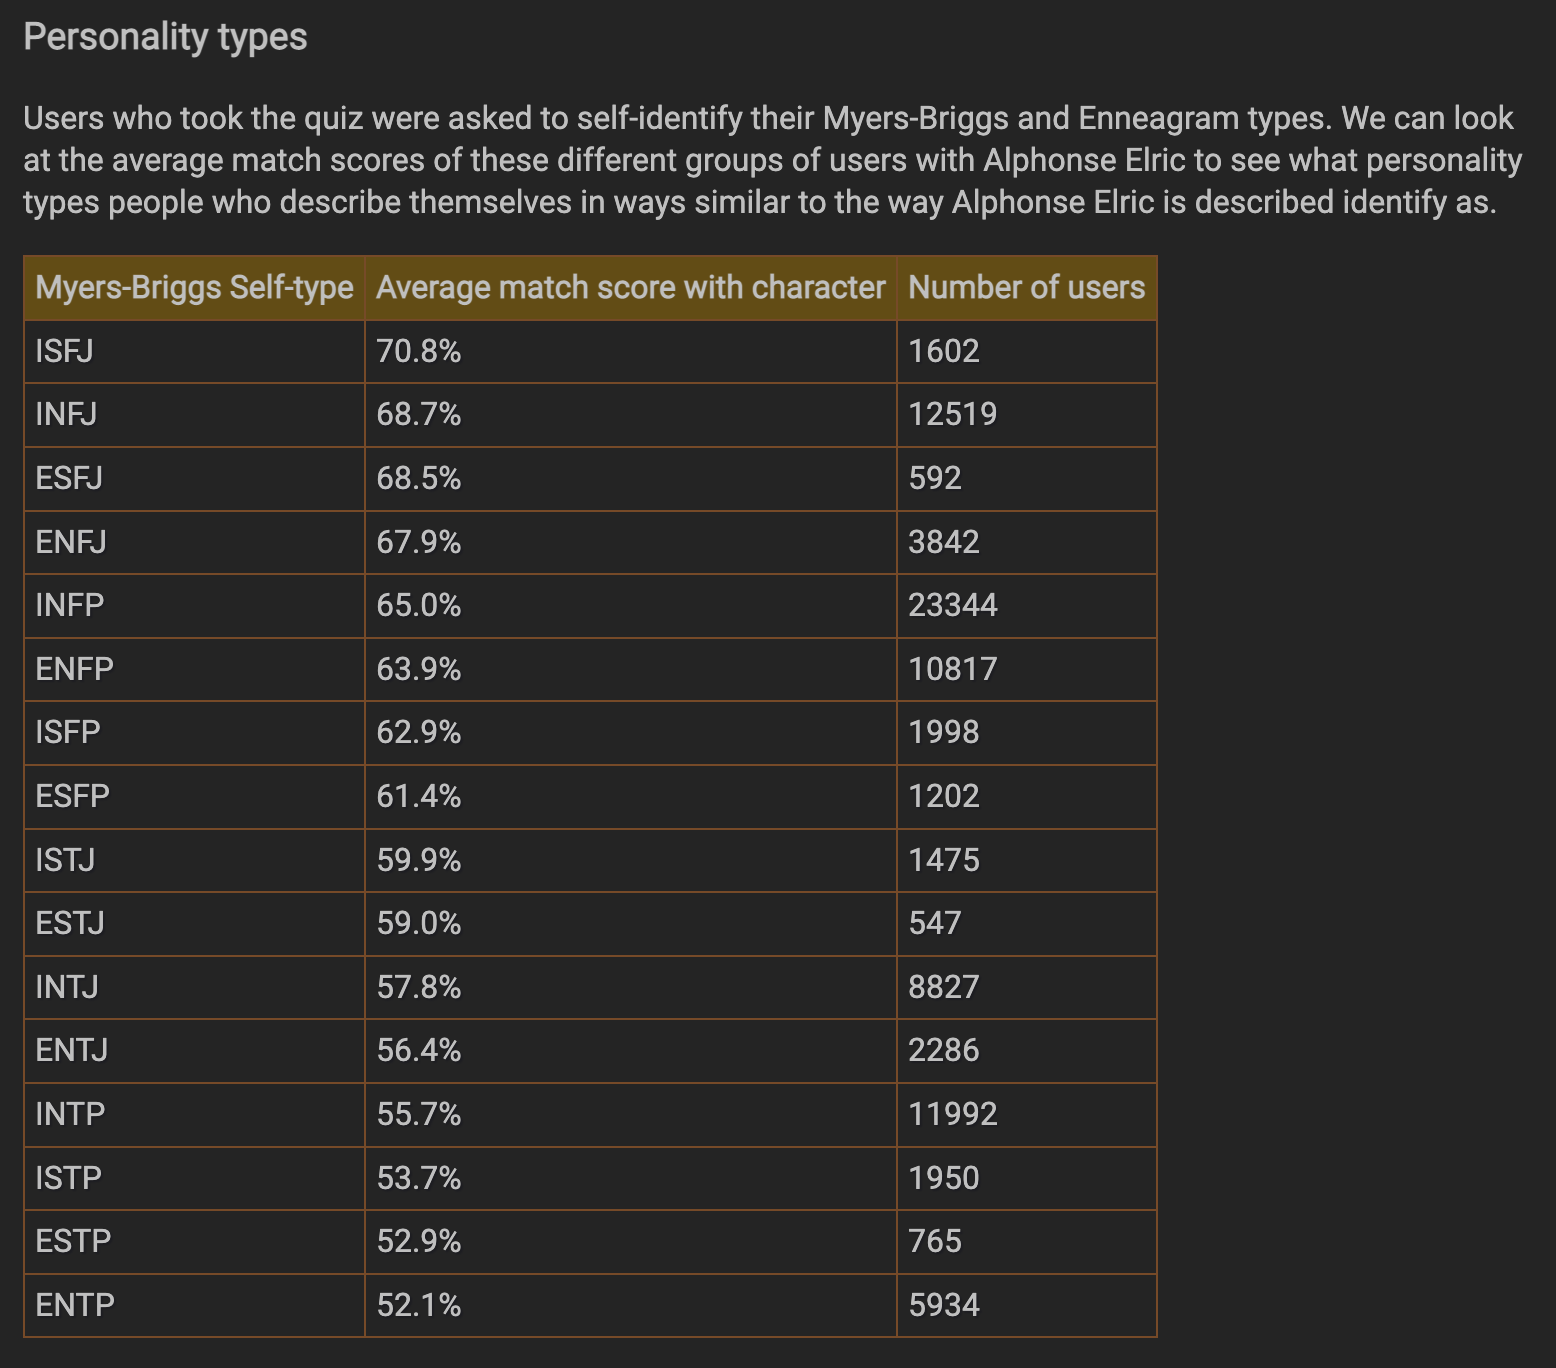This screenshot has height=1368, width=1556.
Task: Select the 5934 users cell
Action: [x=1027, y=1305]
